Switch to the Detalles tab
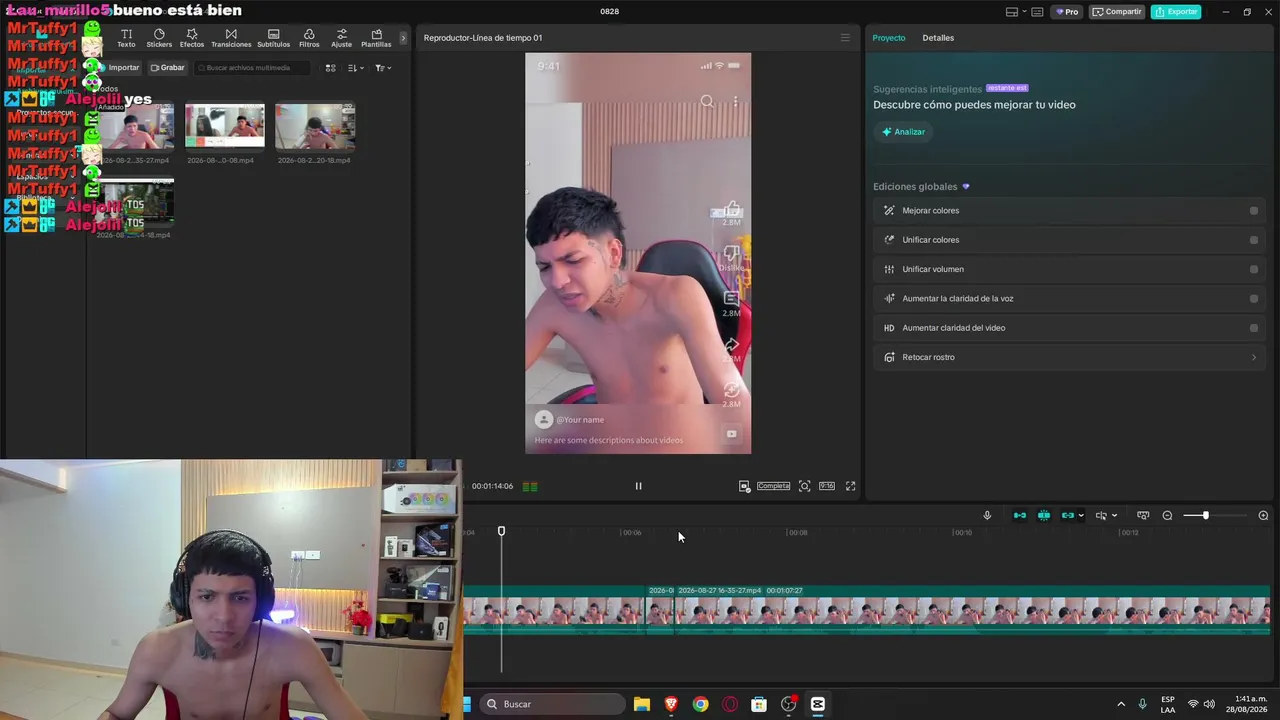This screenshot has height=720, width=1280. pos(938,38)
